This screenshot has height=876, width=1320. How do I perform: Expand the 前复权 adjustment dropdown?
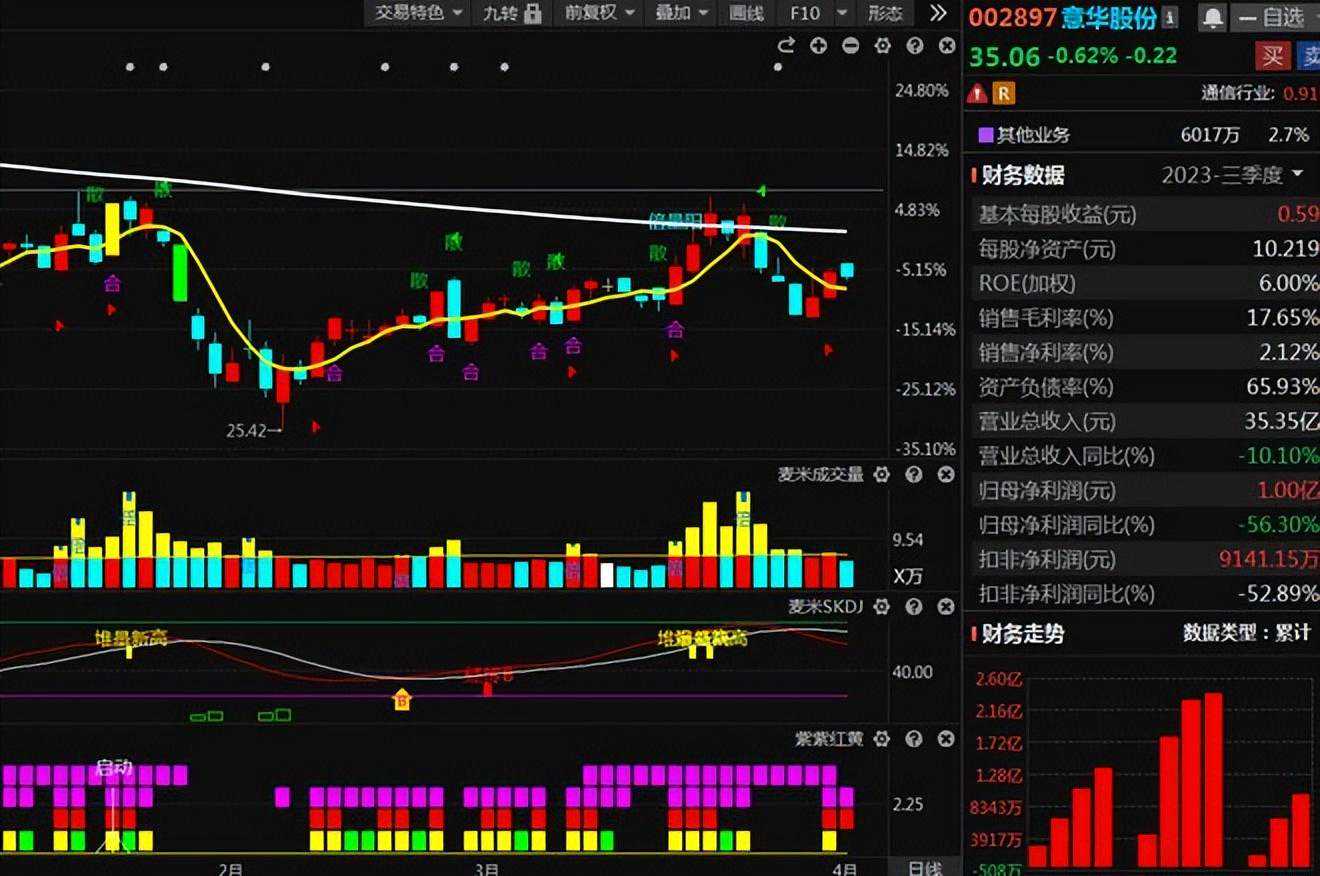pyautogui.click(x=600, y=13)
